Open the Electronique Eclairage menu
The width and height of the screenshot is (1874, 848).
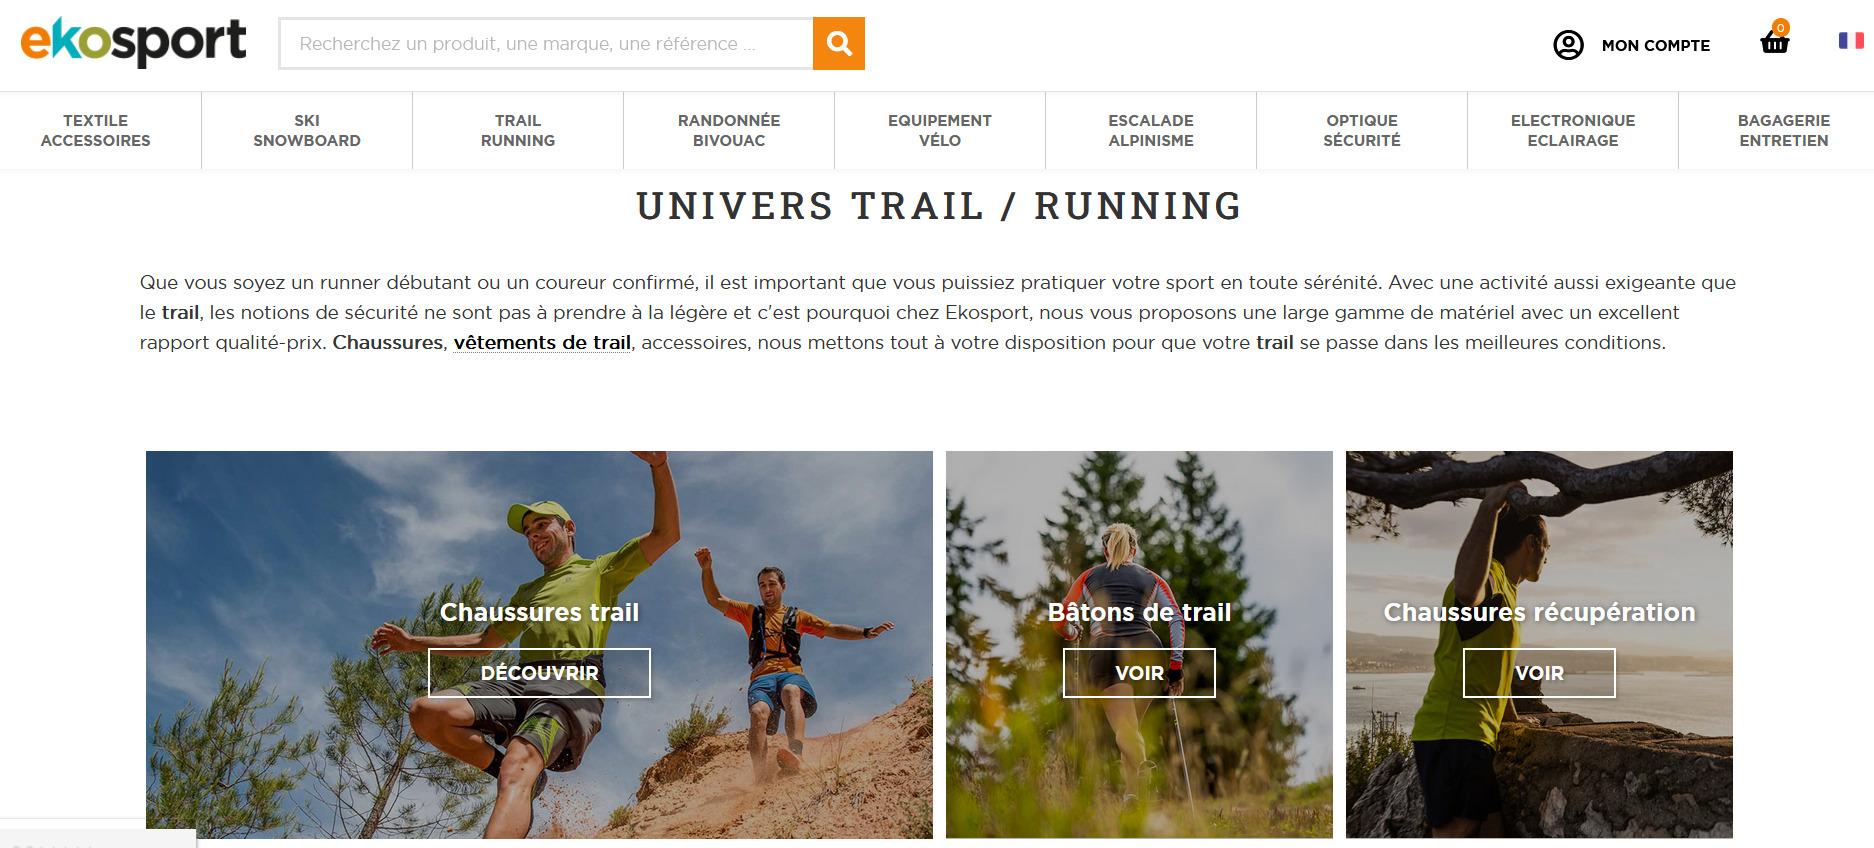coord(1573,130)
